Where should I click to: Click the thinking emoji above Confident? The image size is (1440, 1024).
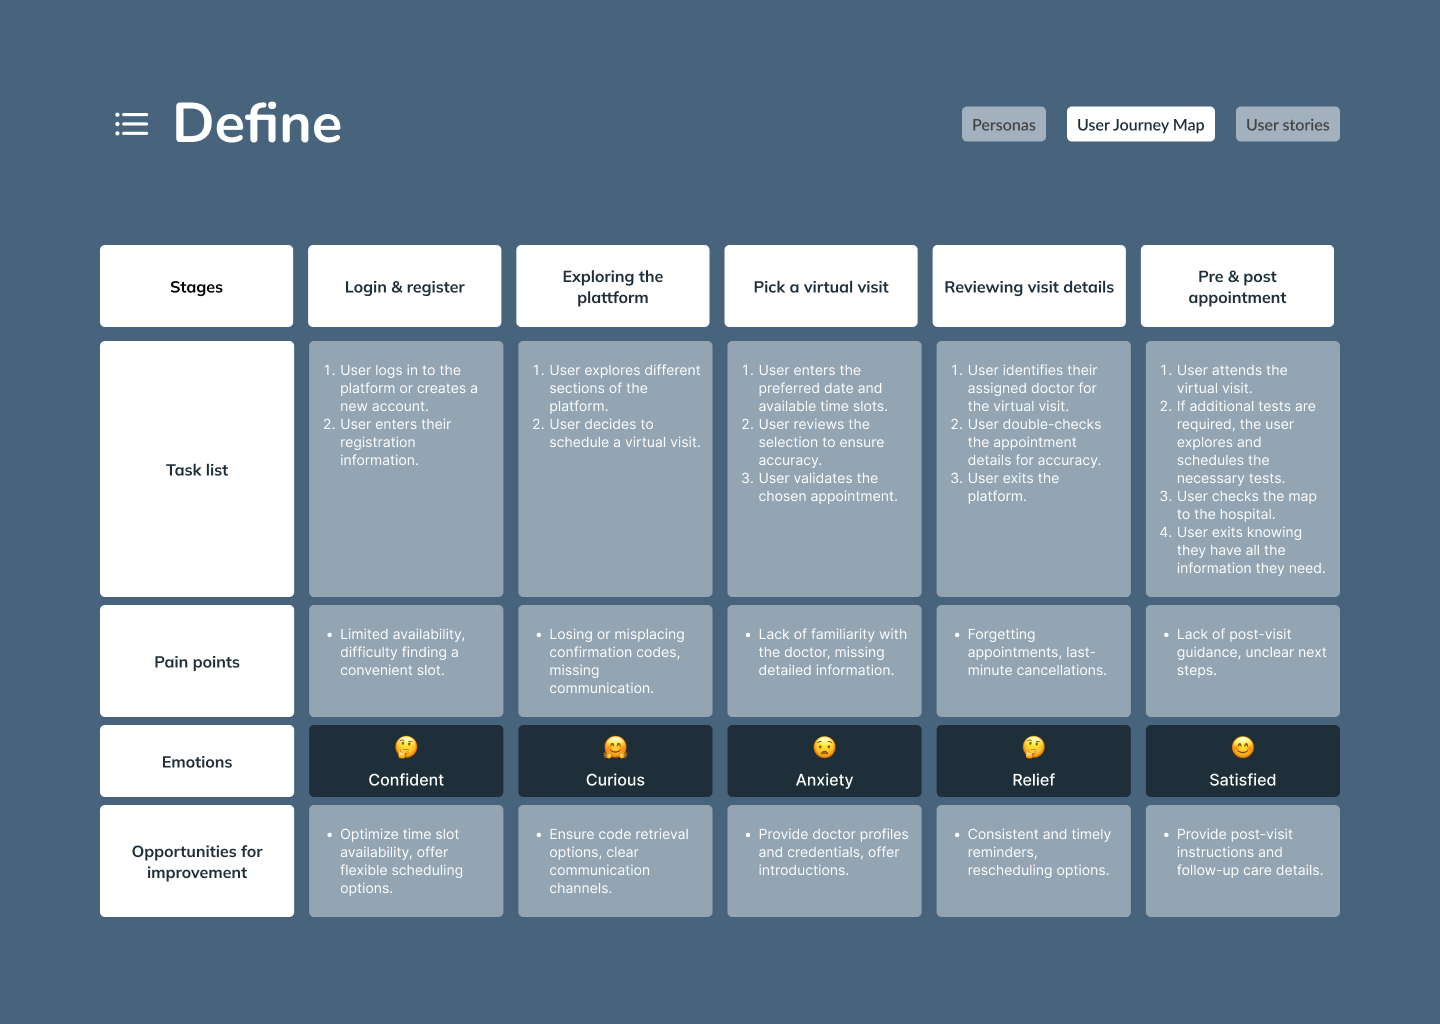tap(406, 747)
